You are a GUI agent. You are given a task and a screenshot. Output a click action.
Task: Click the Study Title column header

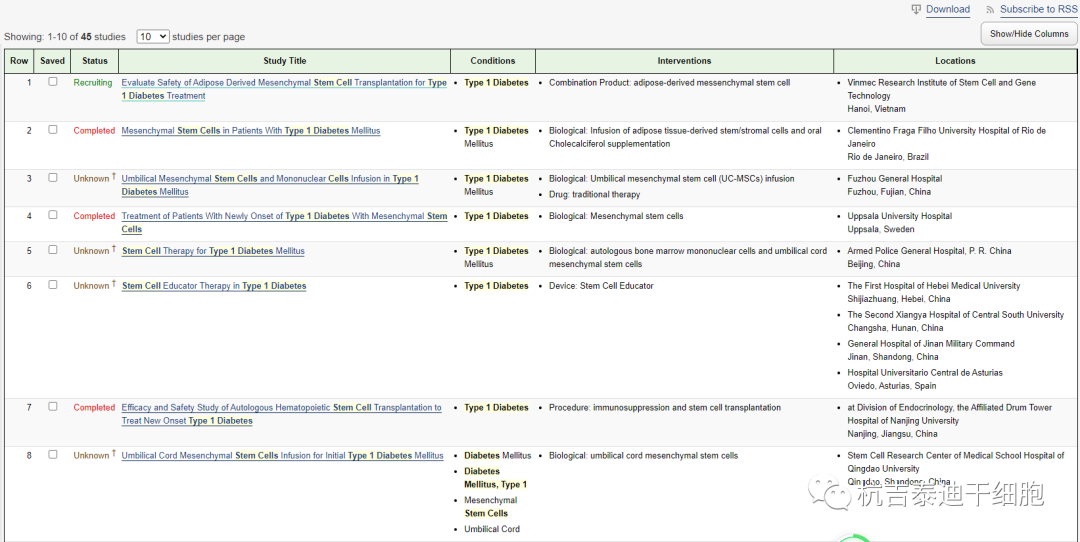point(284,61)
